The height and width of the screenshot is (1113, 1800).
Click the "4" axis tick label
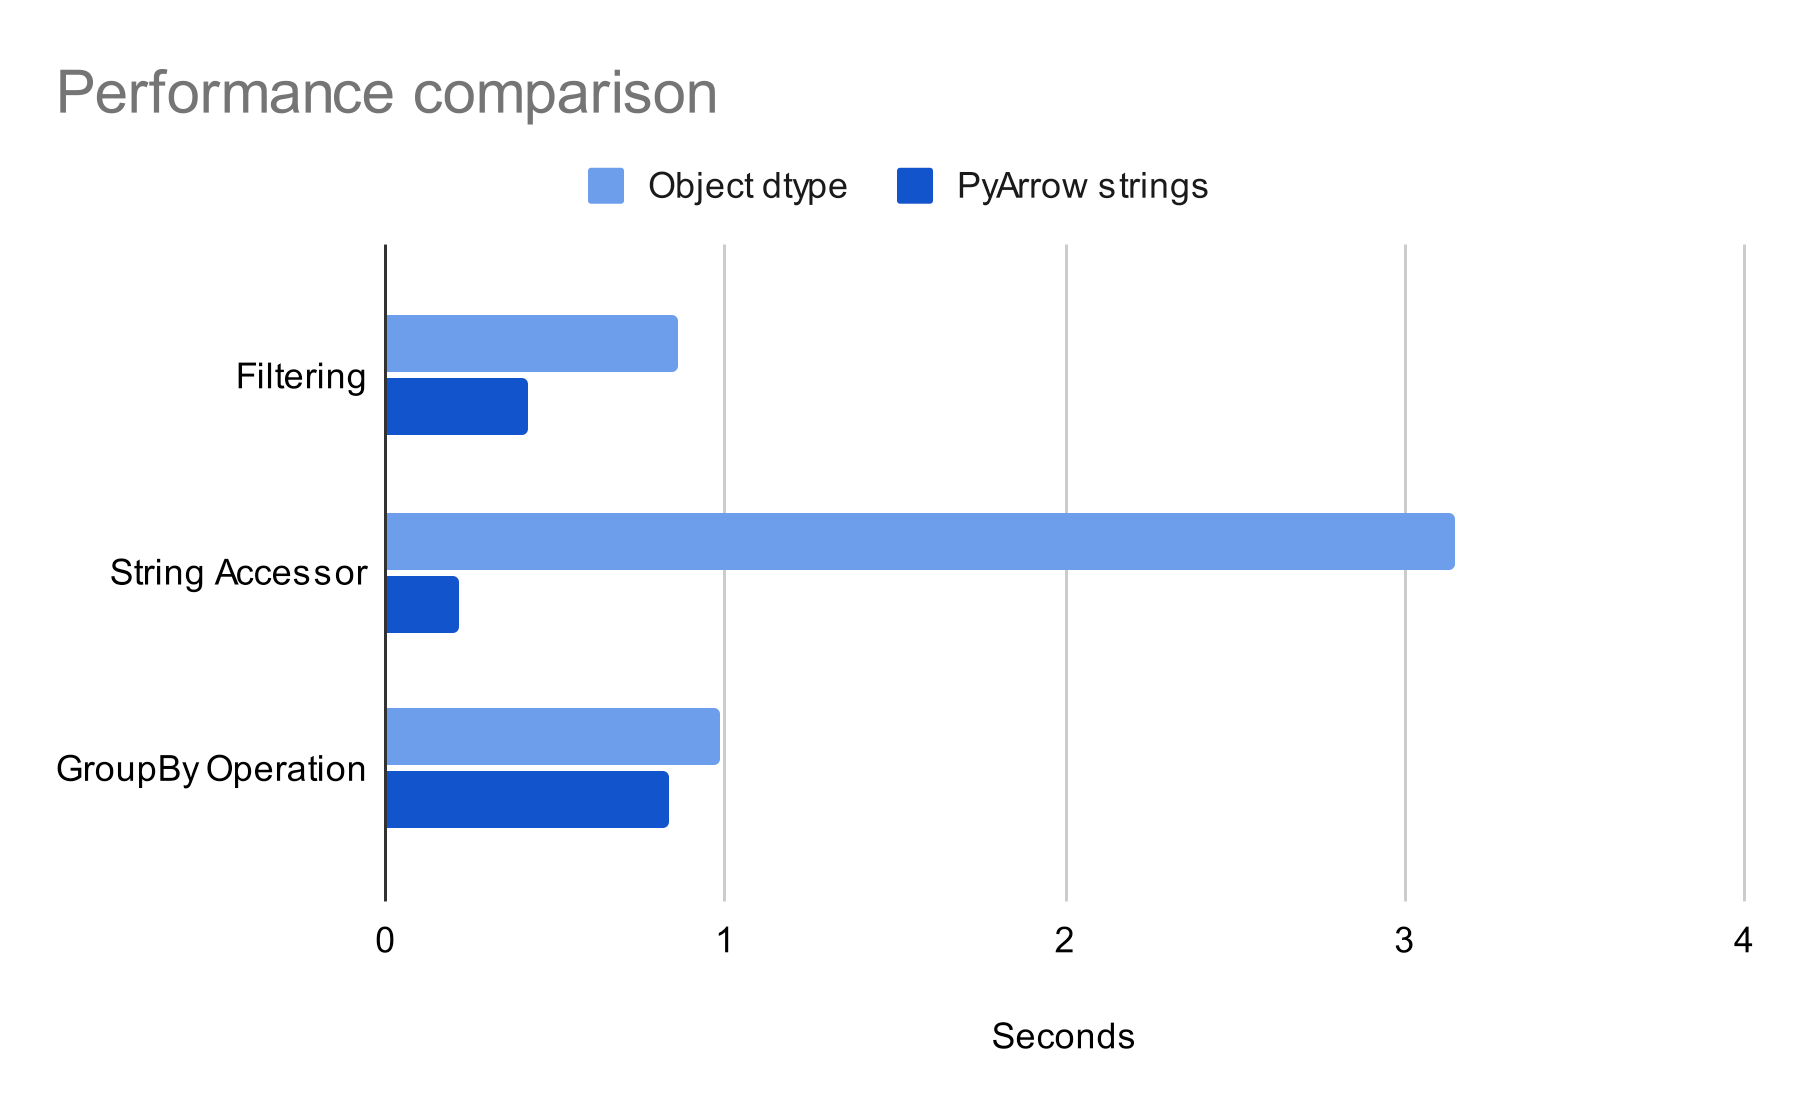click(x=1743, y=941)
